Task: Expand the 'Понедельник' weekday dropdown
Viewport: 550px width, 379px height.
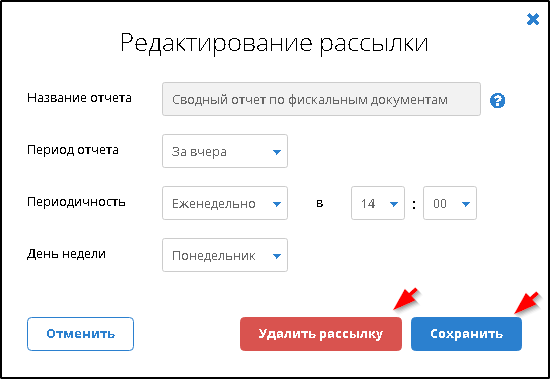Action: click(x=225, y=255)
